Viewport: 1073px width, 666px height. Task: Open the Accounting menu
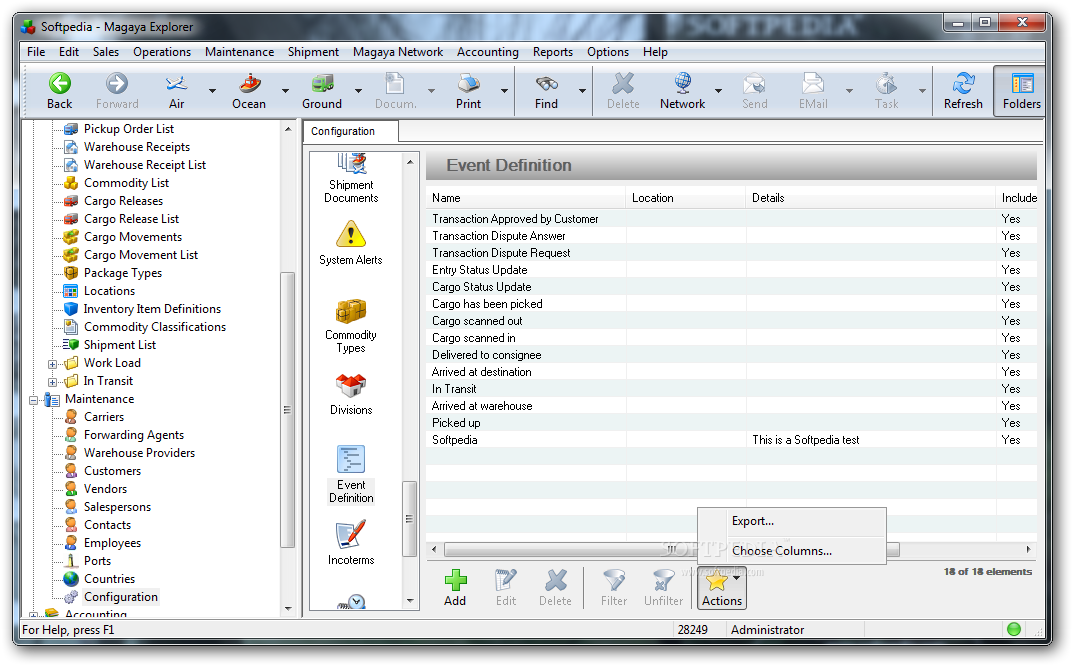488,52
